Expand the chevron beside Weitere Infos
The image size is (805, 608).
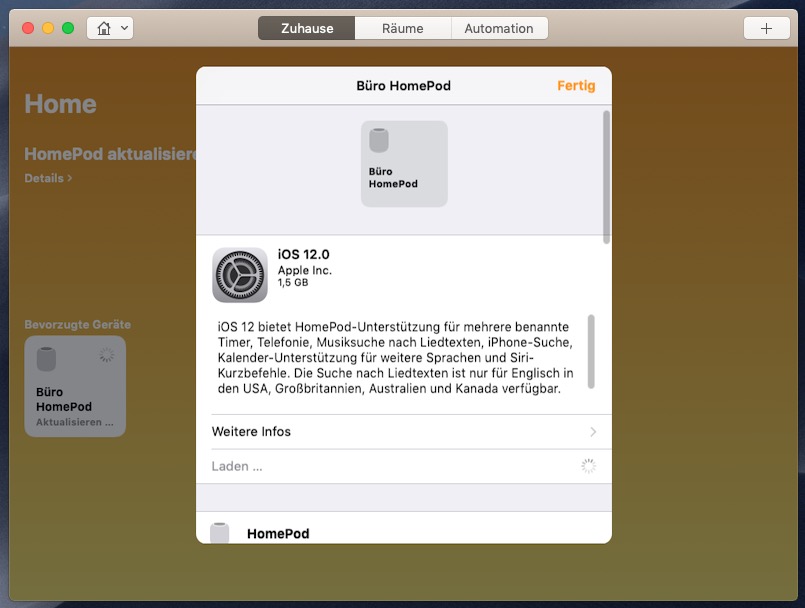click(x=593, y=432)
